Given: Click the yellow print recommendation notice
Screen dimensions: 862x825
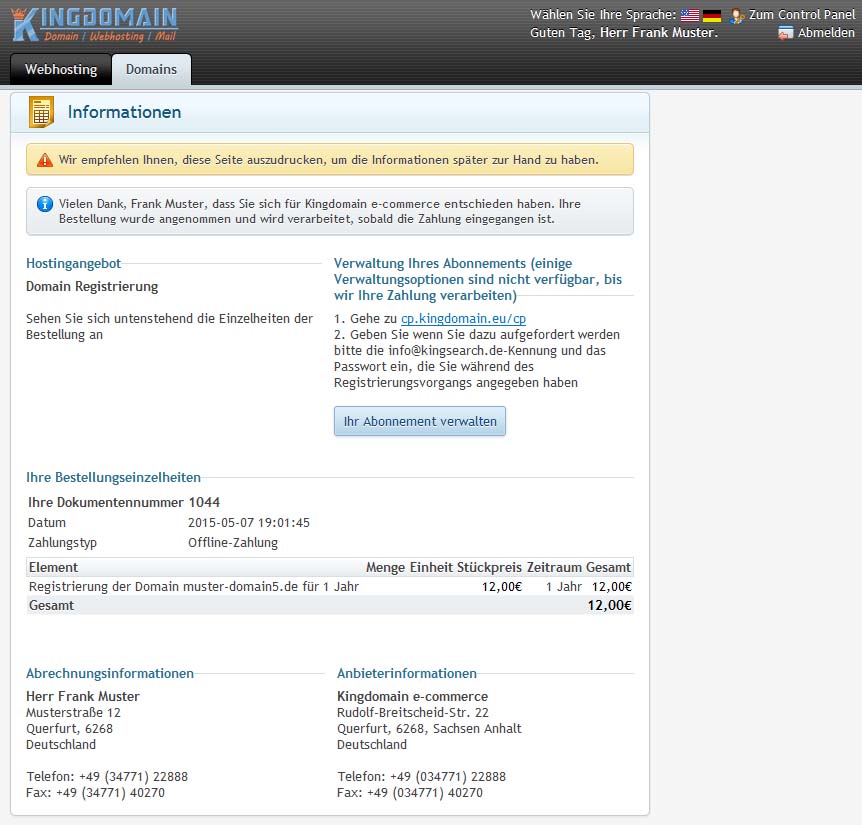Looking at the screenshot, I should coord(330,159).
